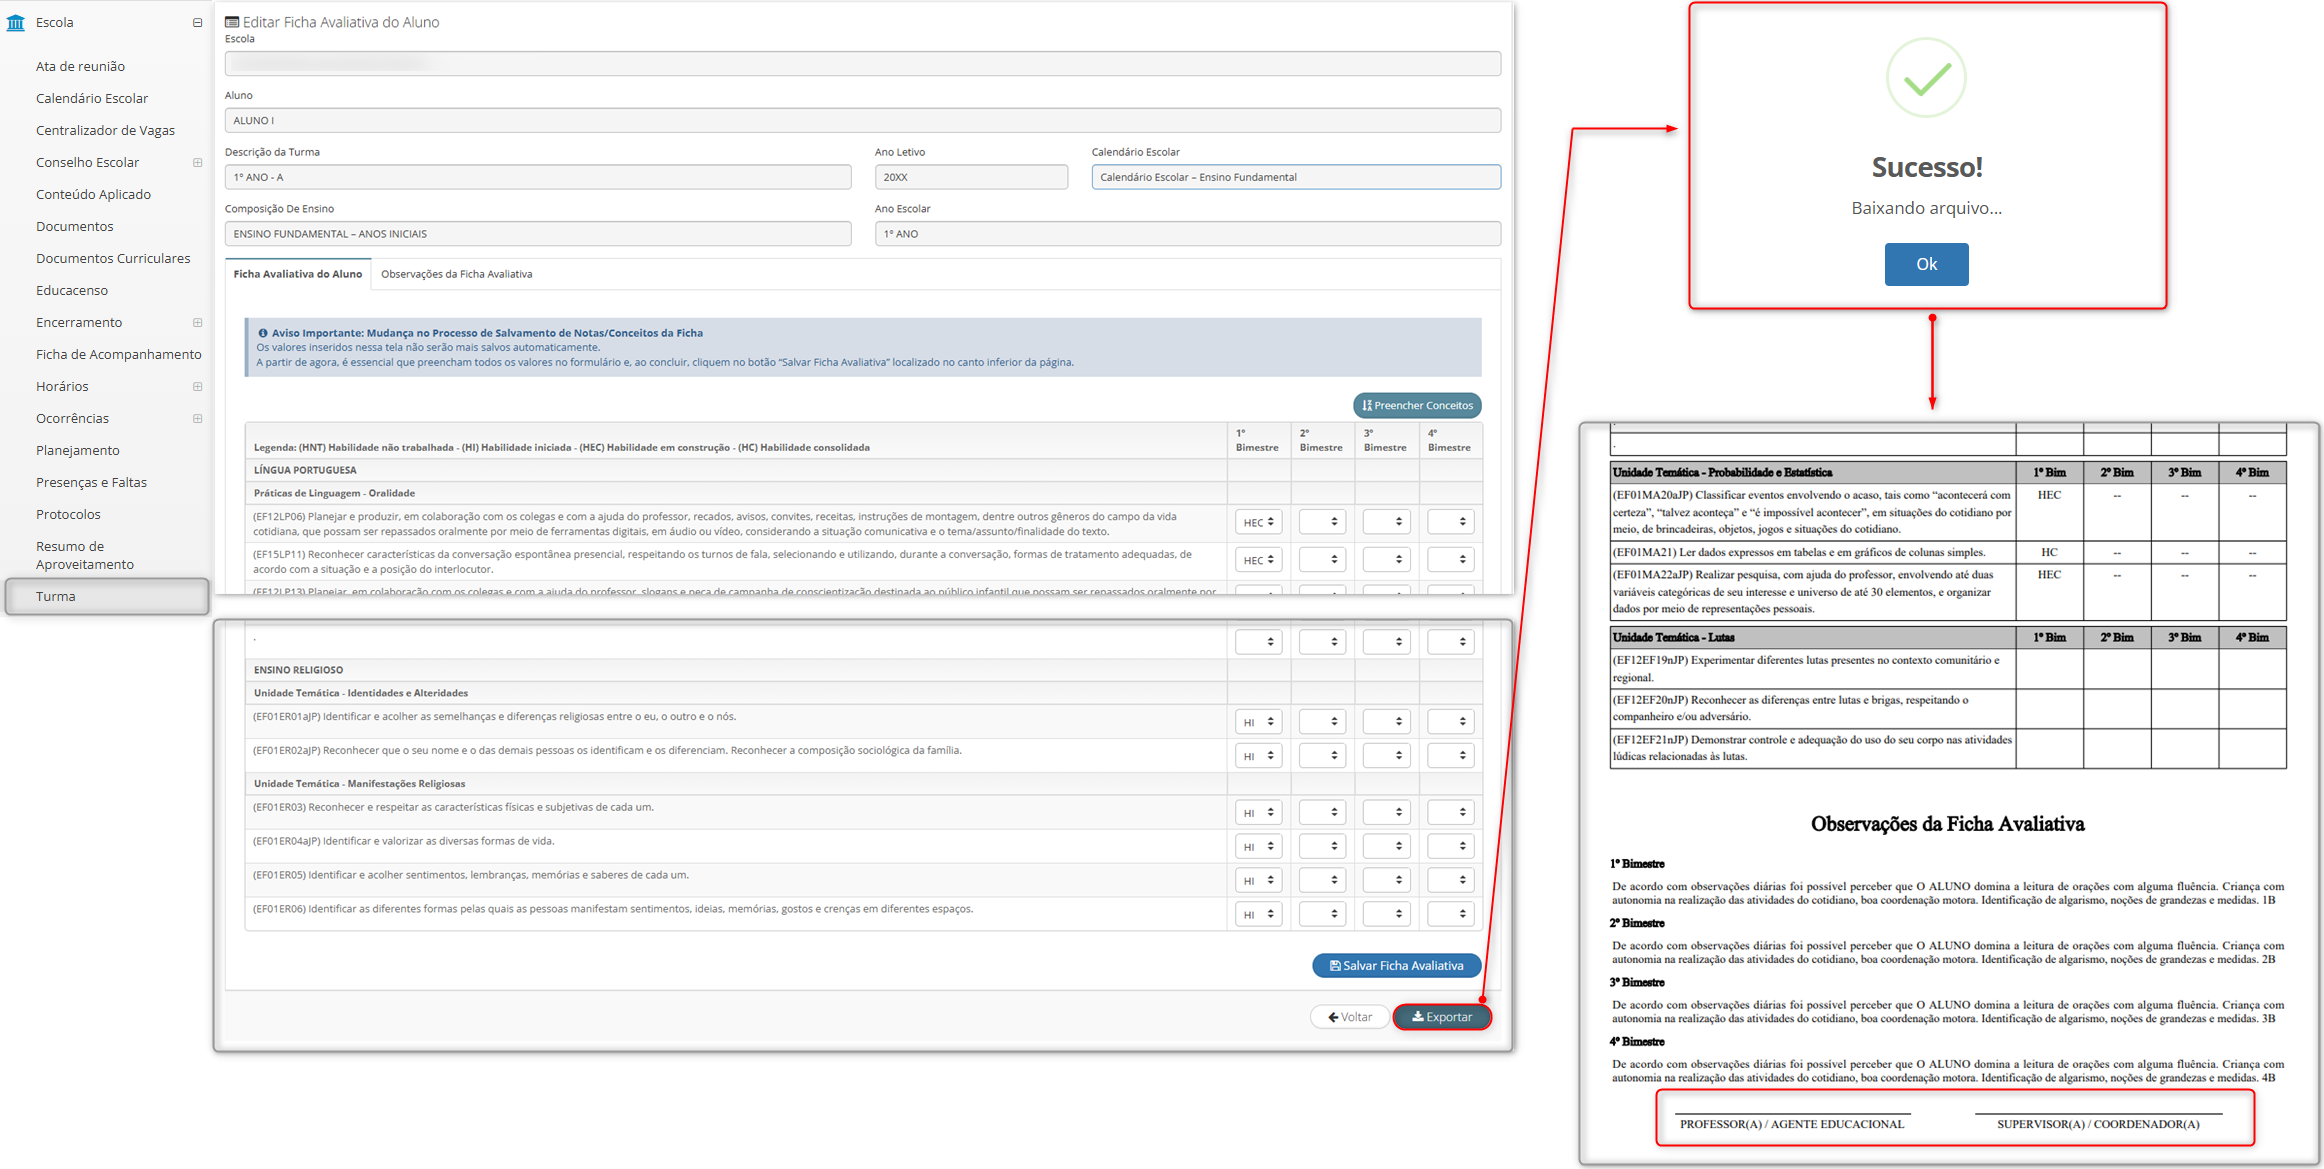Open 1º Bimestre dropdown for EF01ER02aJP
2324x1169 pixels.
(x=1258, y=756)
